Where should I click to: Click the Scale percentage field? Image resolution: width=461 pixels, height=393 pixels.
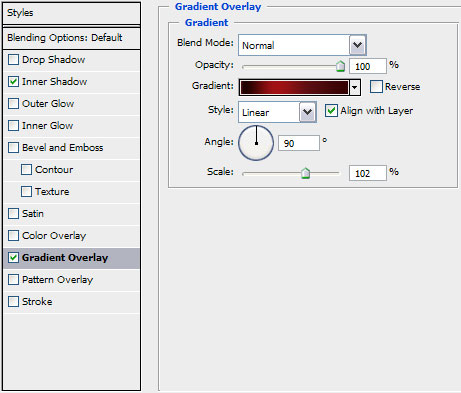[368, 173]
